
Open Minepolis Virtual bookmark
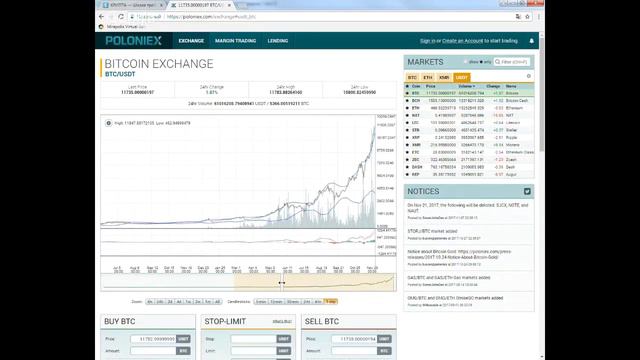click(x=122, y=27)
